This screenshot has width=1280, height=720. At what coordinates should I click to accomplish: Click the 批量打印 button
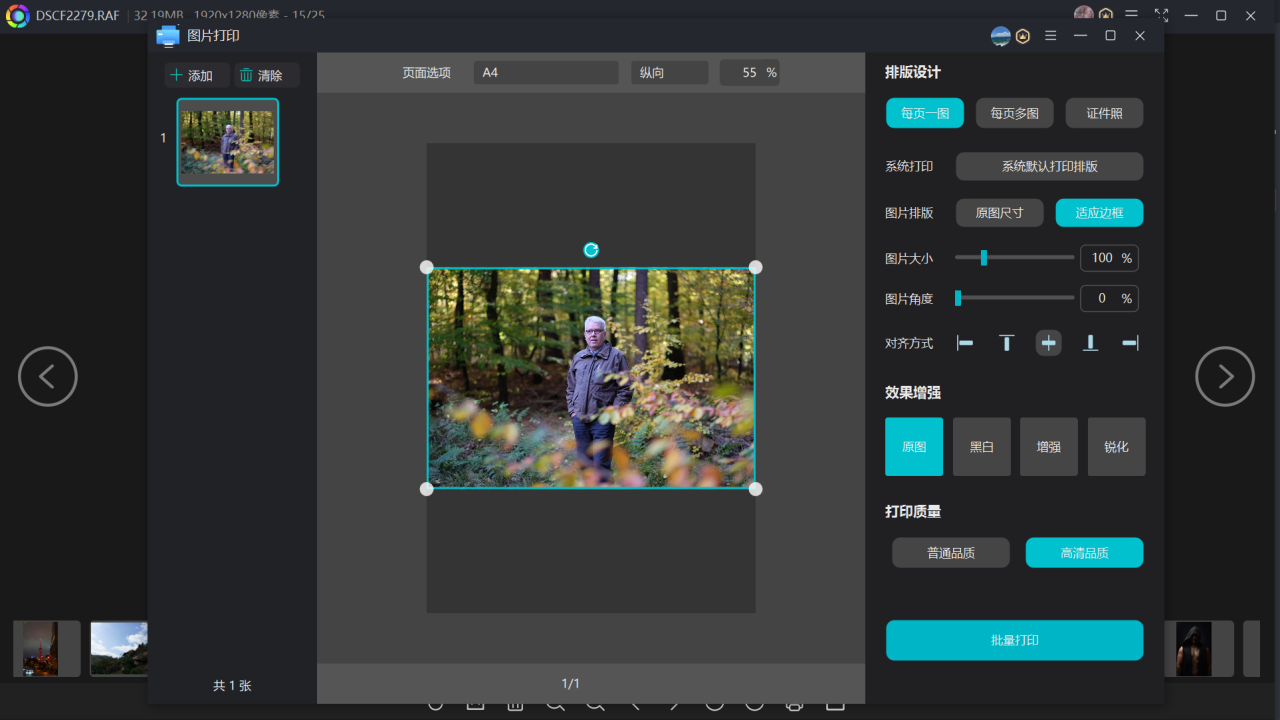[1014, 640]
